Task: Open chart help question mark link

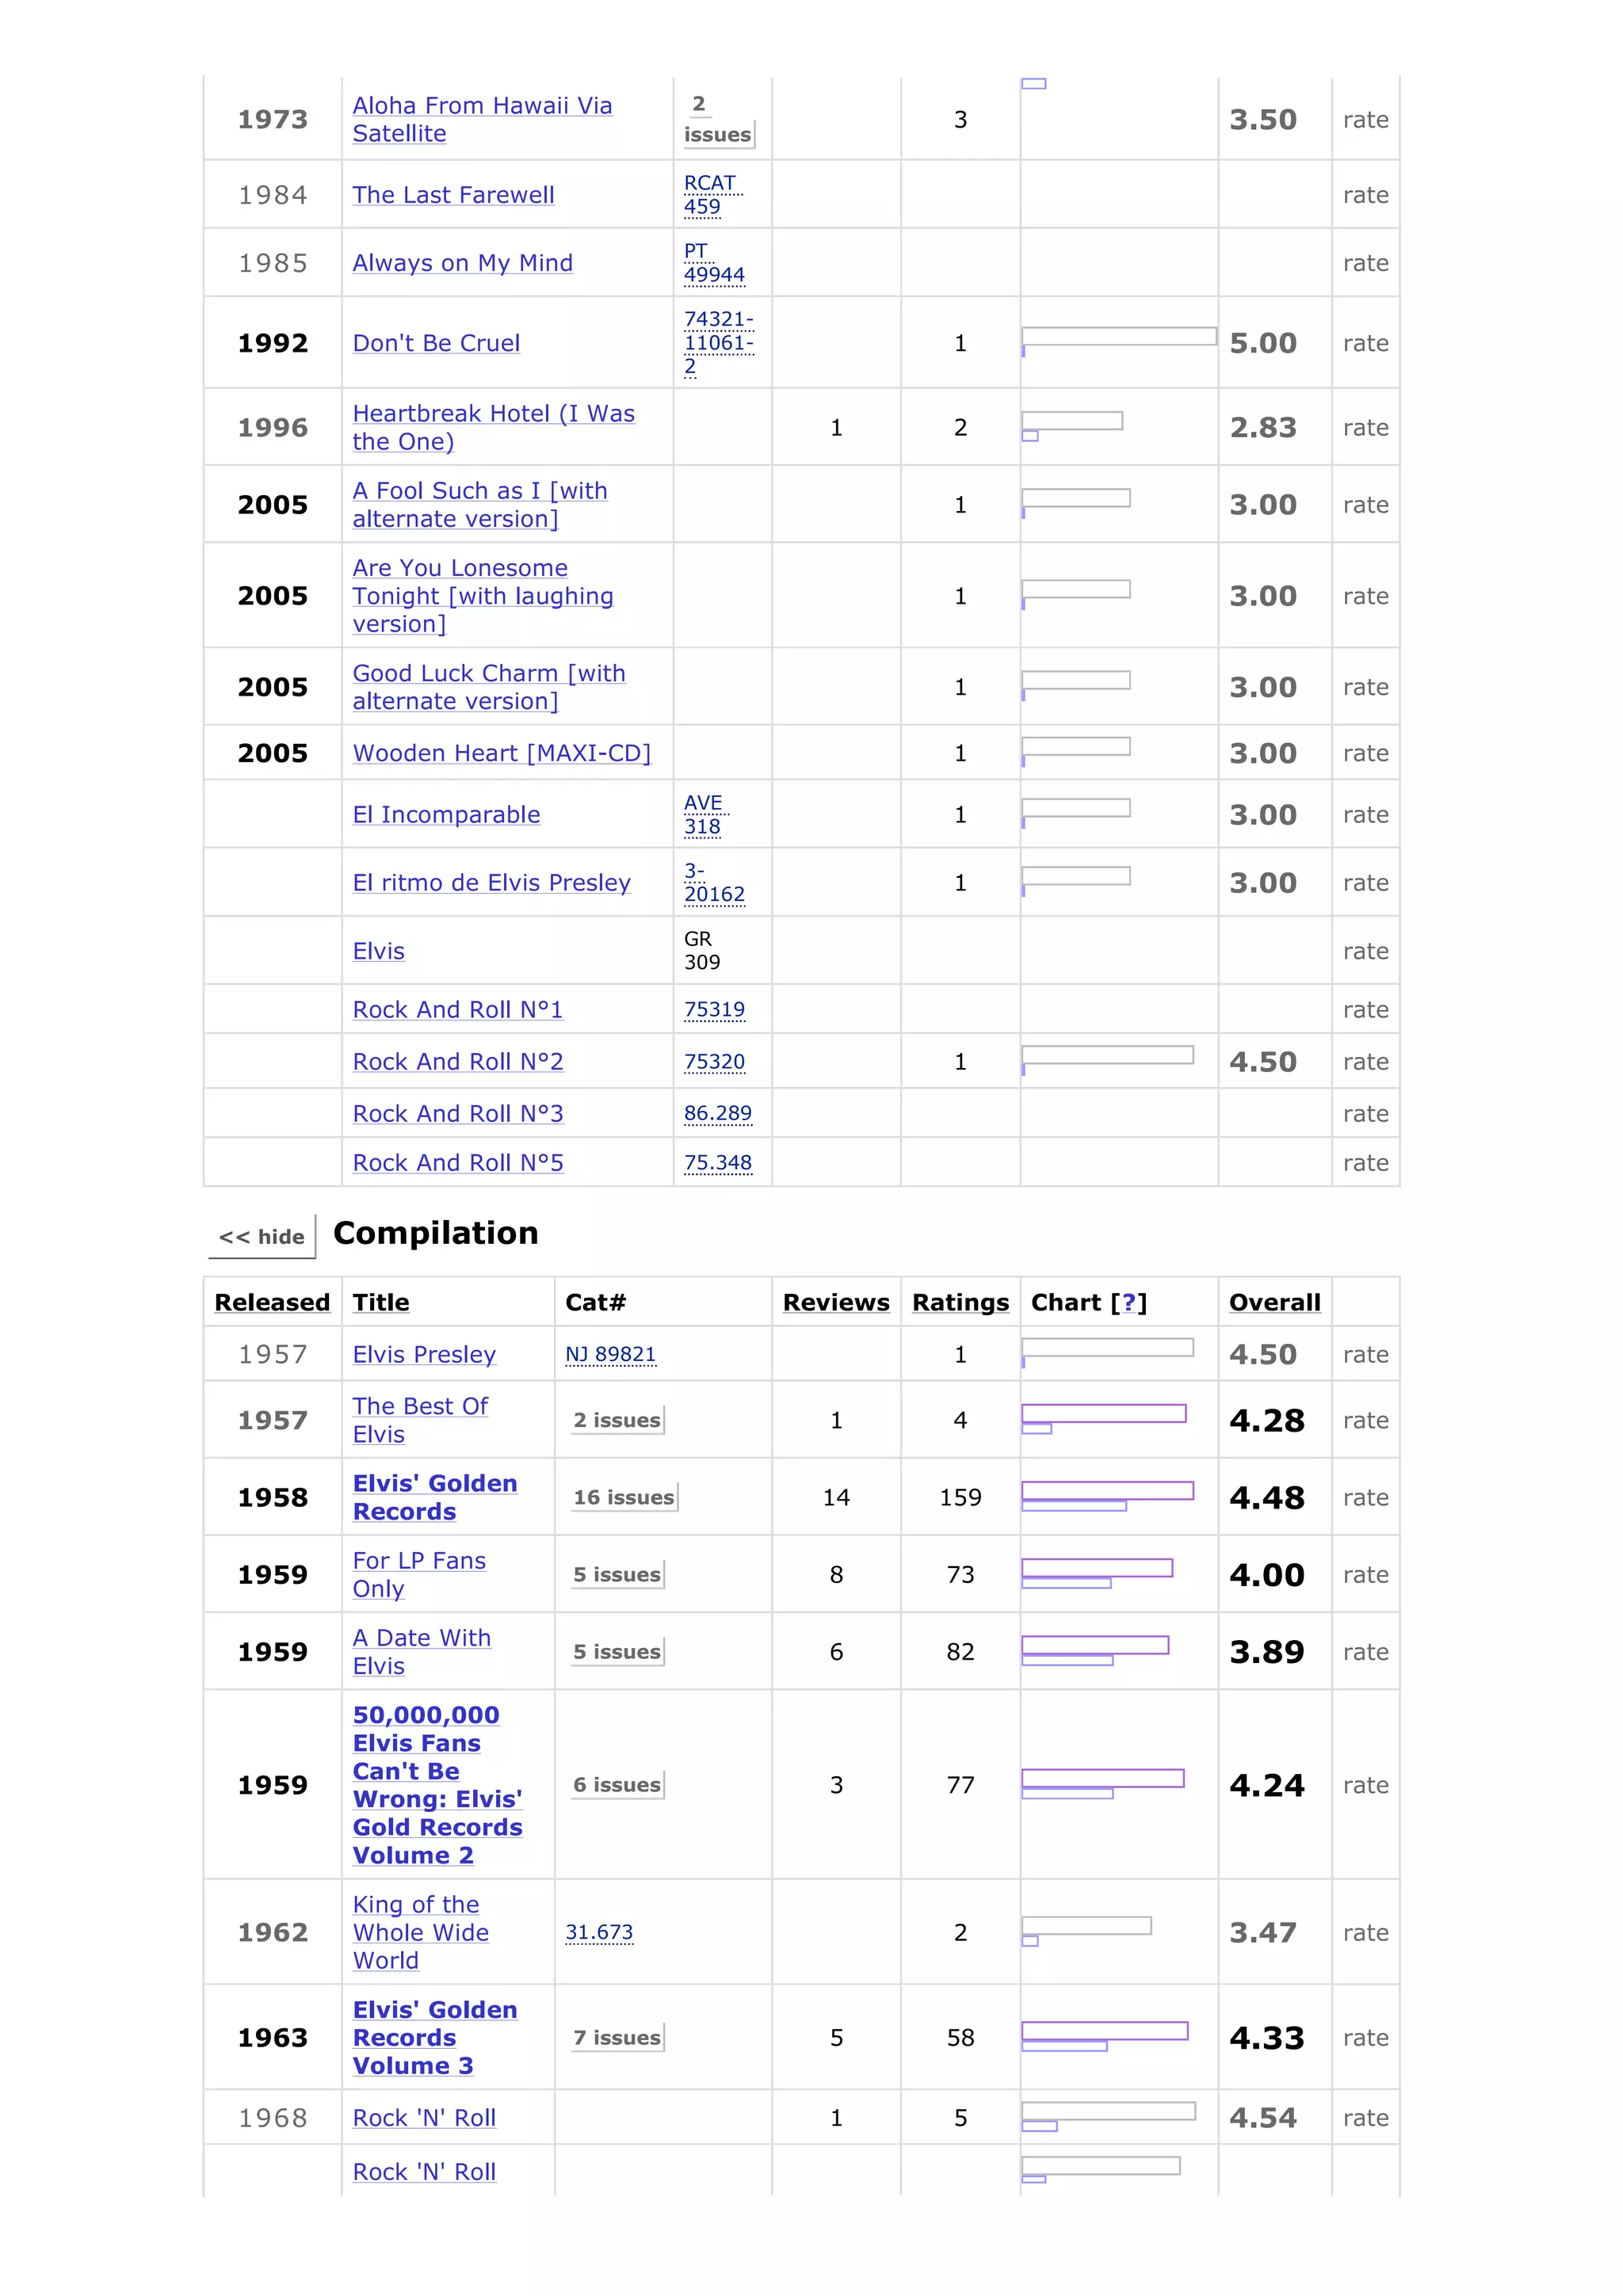Action: [x=1129, y=1302]
